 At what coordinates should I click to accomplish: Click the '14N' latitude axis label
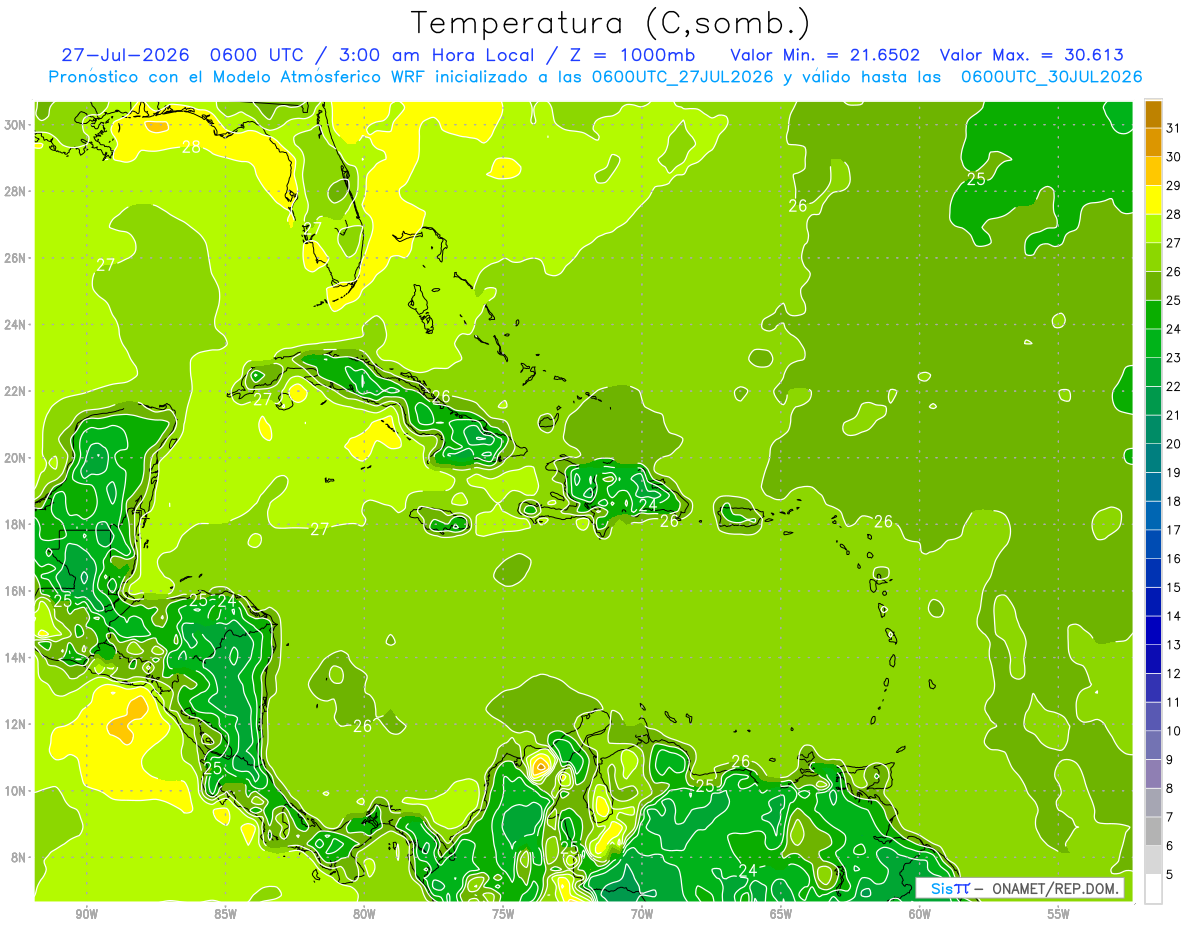(x=17, y=658)
